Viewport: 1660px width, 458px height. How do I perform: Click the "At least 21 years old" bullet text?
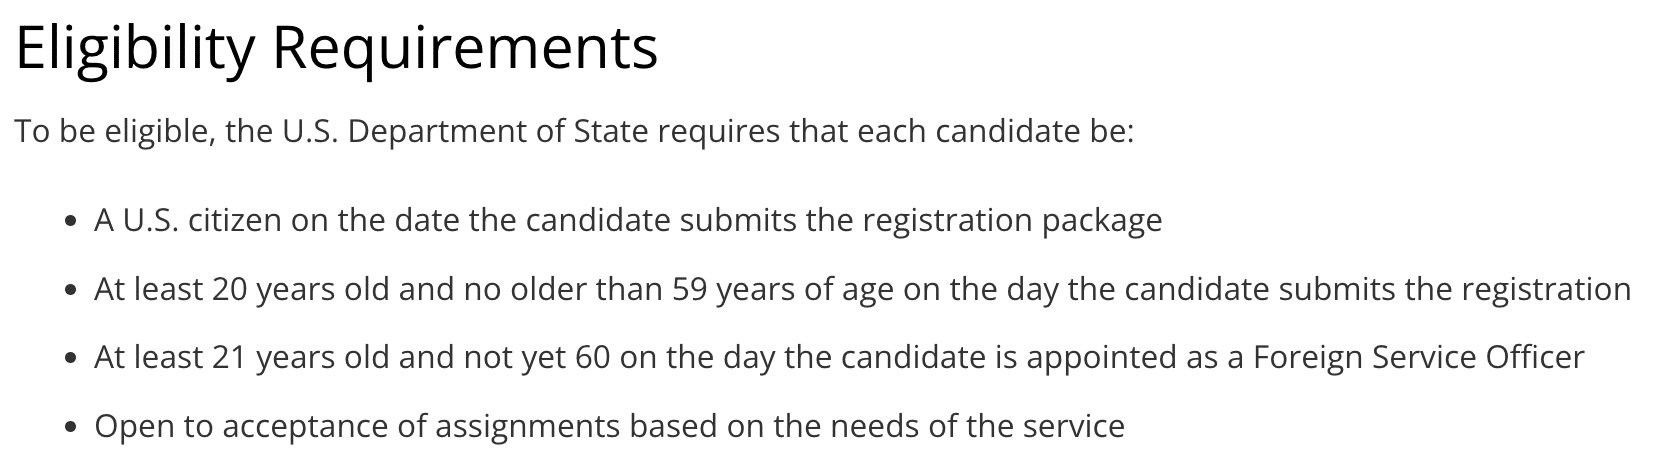point(838,357)
